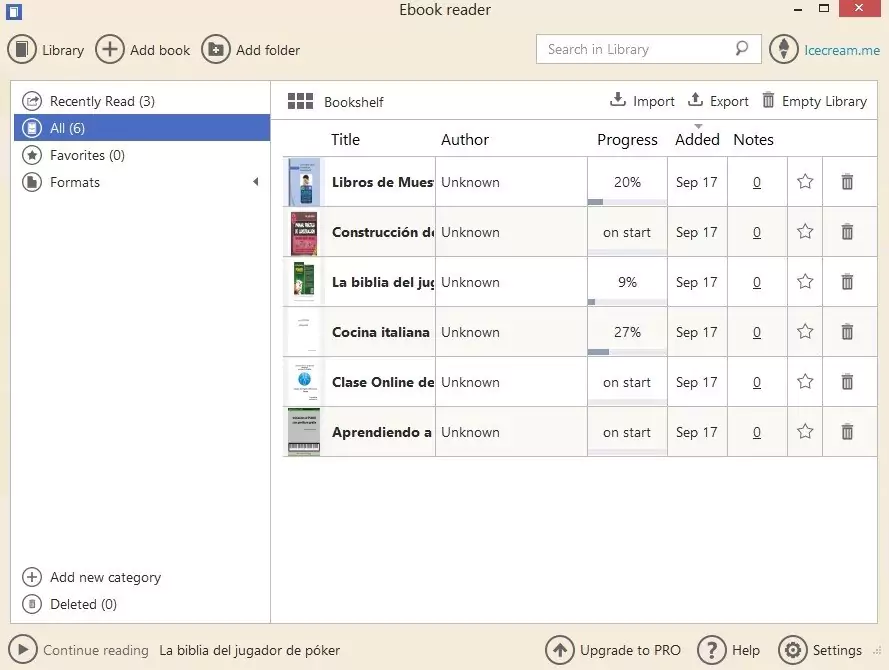Open the Add book dialog
The width and height of the screenshot is (889, 670).
pyautogui.click(x=143, y=49)
